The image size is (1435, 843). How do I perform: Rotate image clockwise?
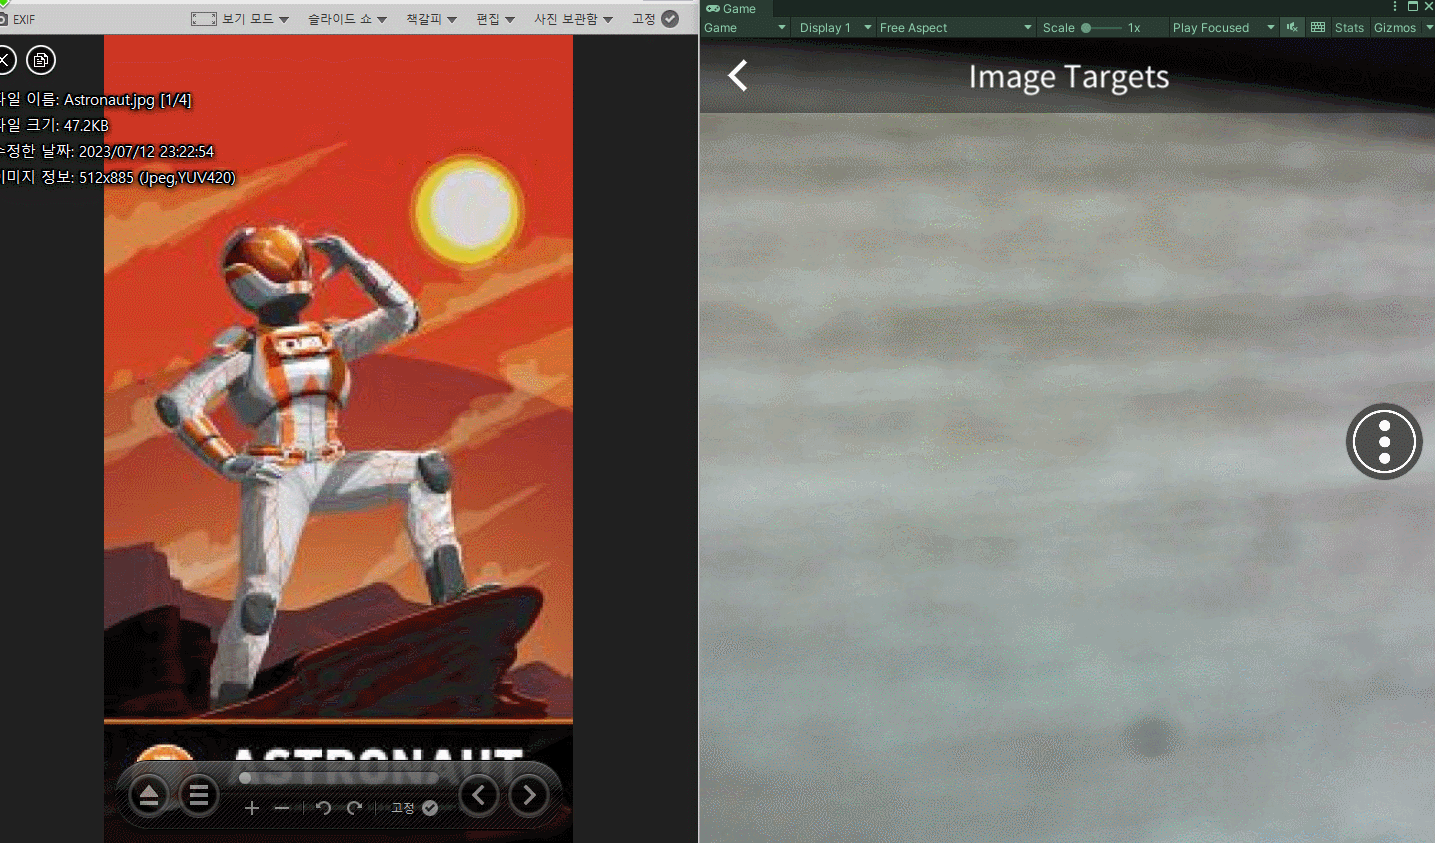pyautogui.click(x=354, y=808)
